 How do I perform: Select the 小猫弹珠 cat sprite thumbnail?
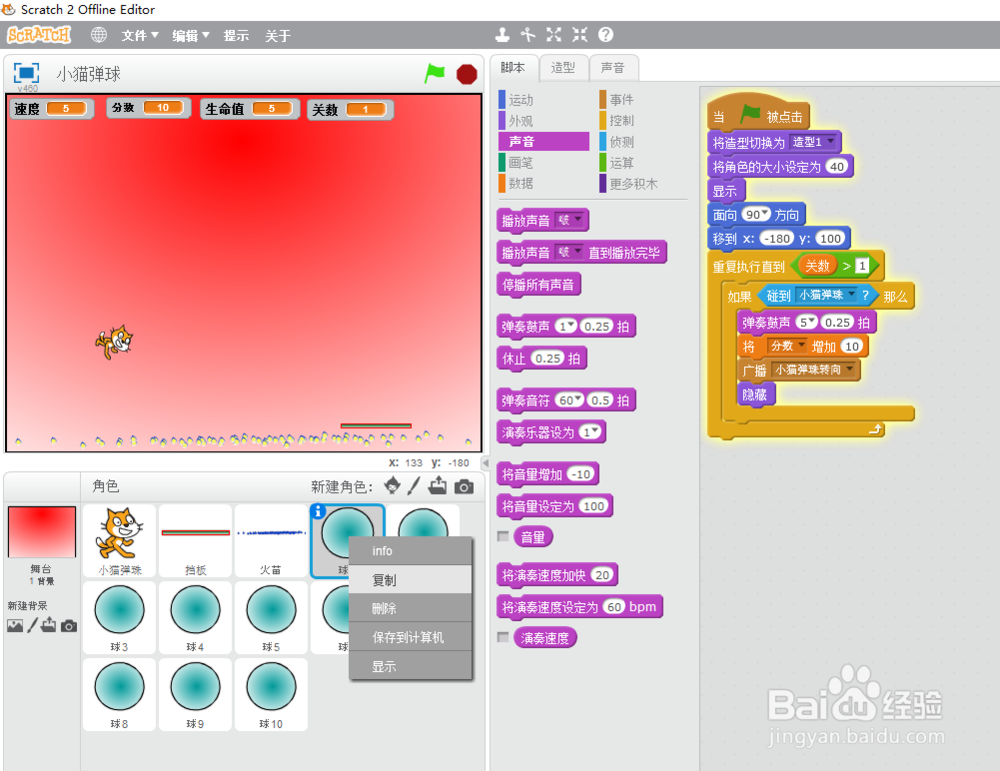click(x=119, y=541)
